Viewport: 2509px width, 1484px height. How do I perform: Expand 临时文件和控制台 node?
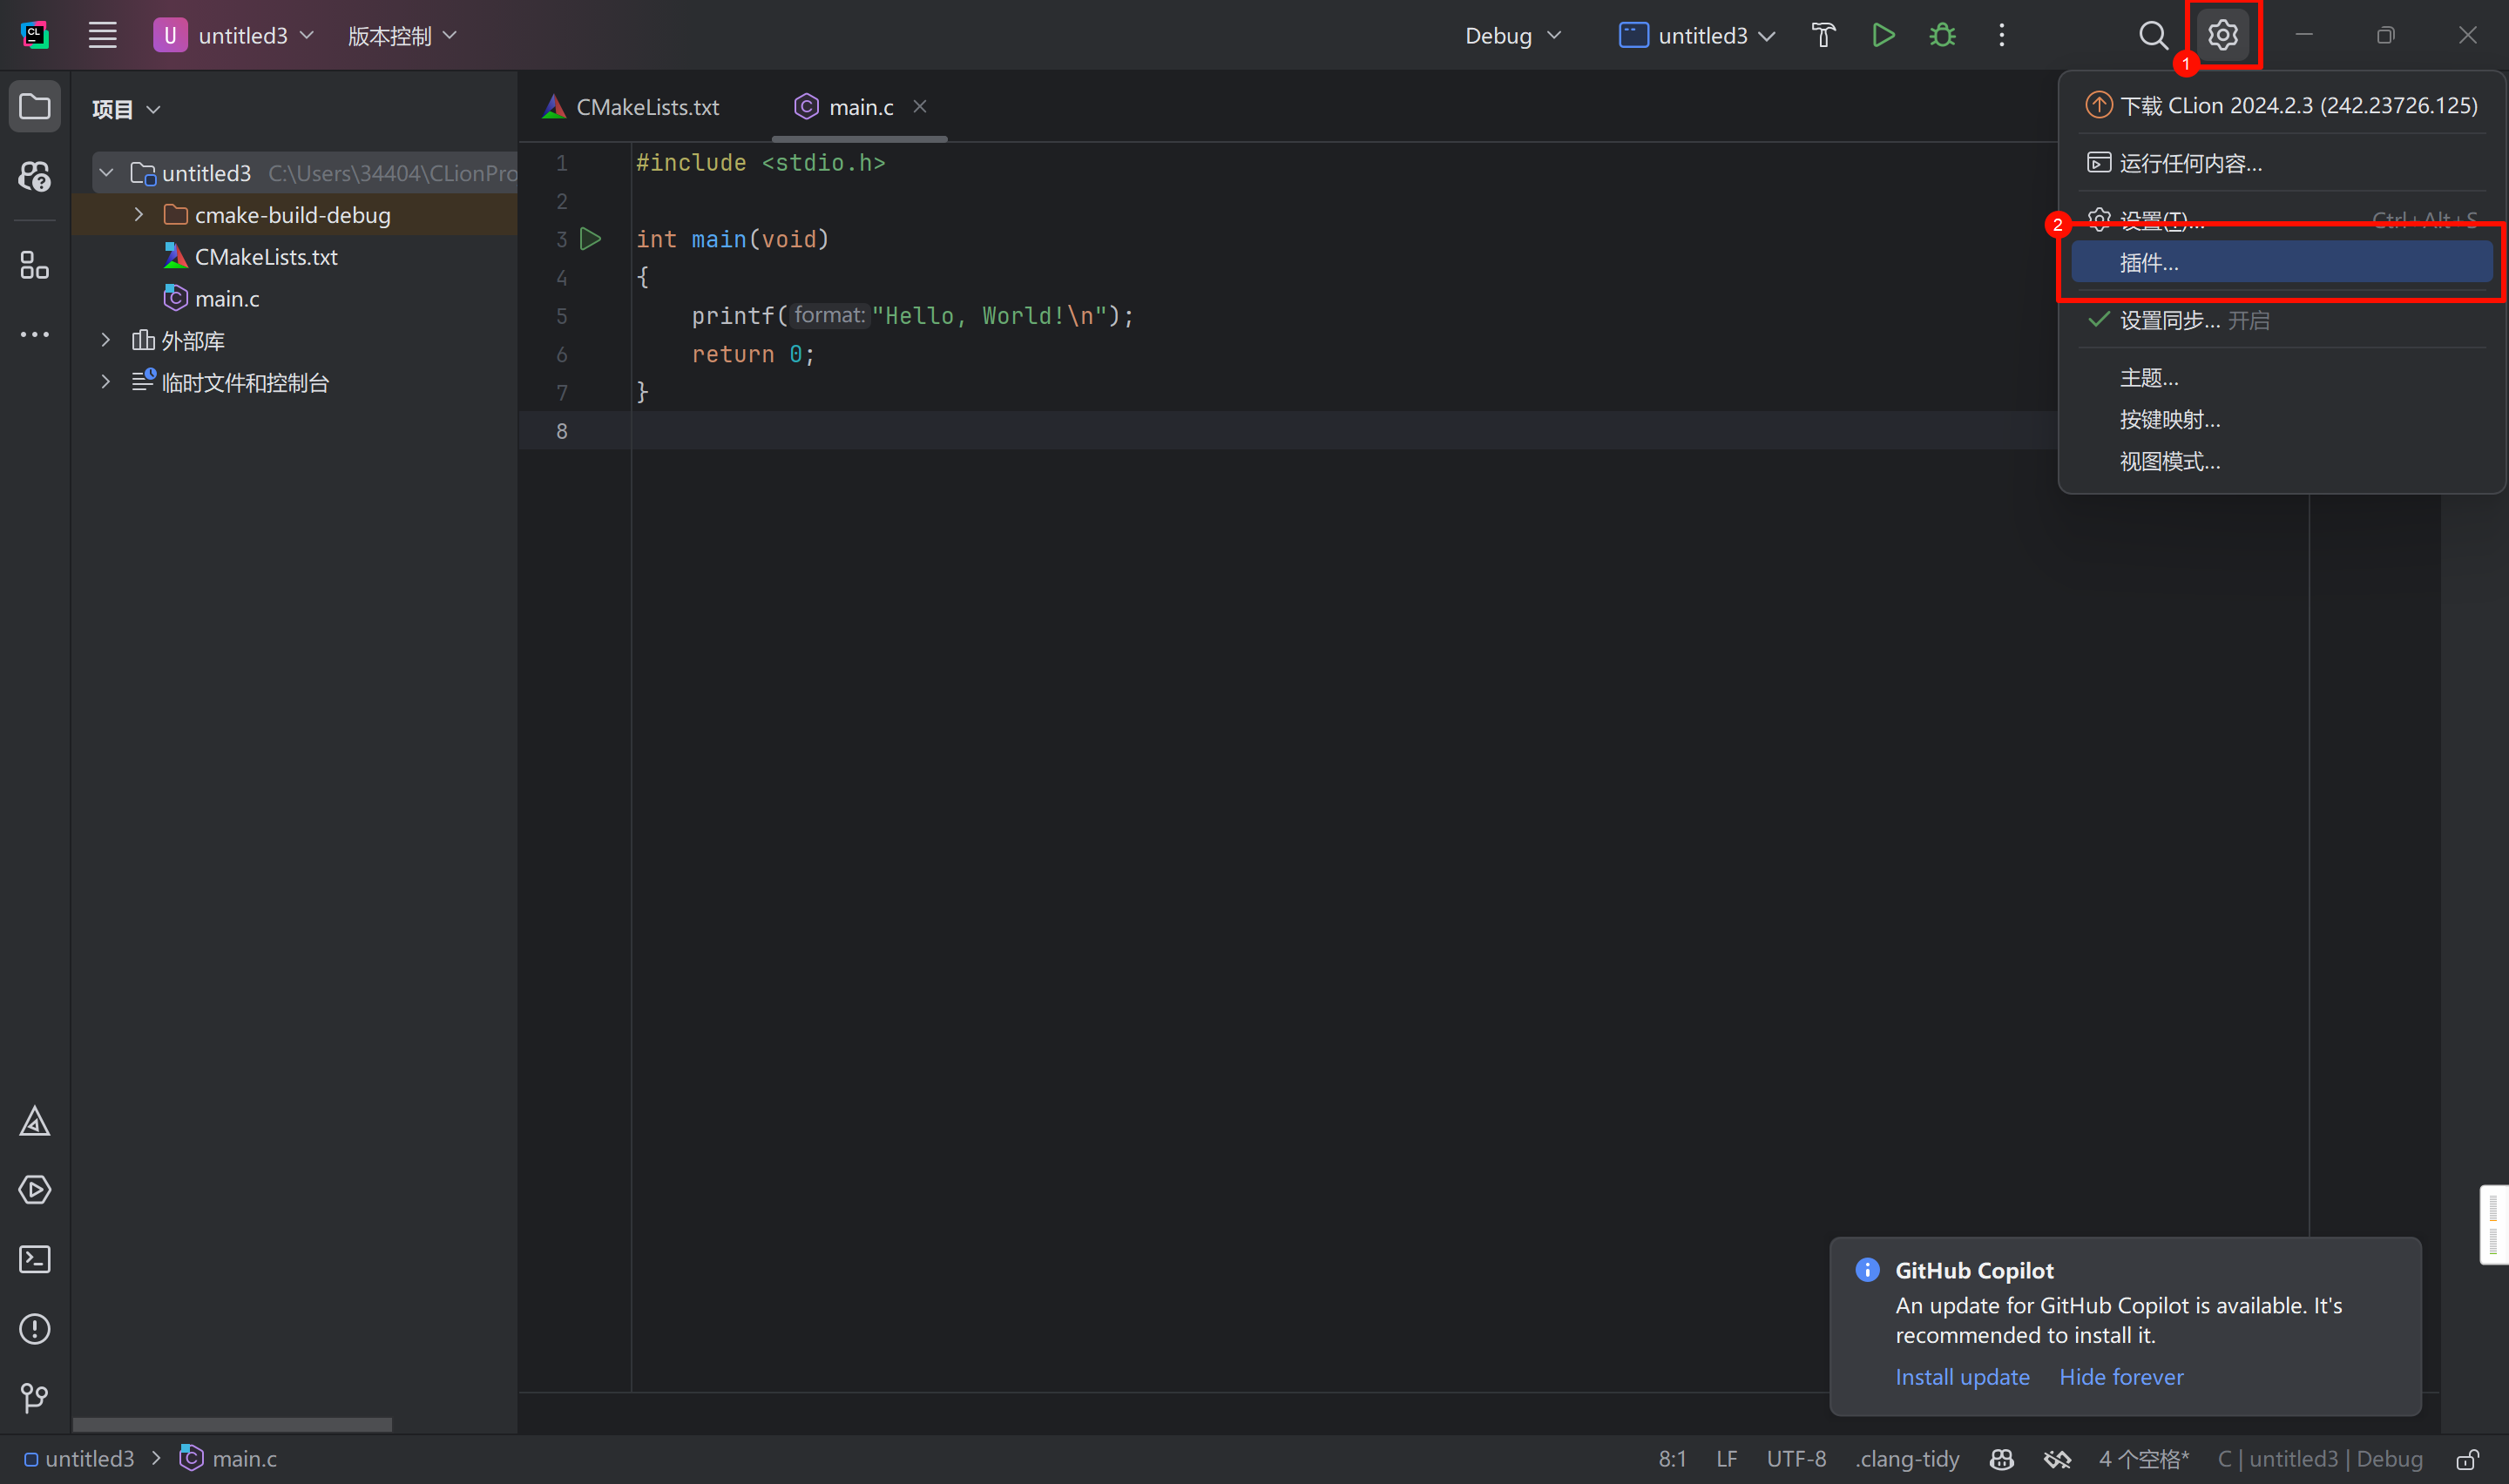click(x=106, y=382)
